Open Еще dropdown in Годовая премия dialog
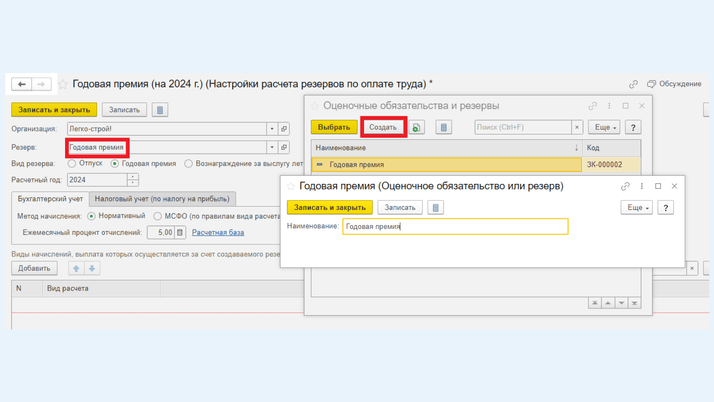The height and width of the screenshot is (402, 714). 637,208
